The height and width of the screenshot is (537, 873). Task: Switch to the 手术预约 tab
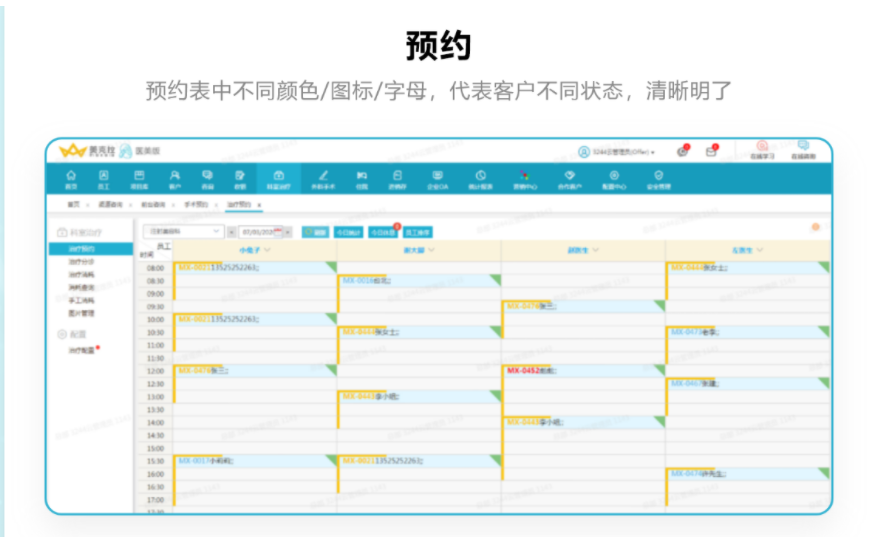(x=196, y=205)
